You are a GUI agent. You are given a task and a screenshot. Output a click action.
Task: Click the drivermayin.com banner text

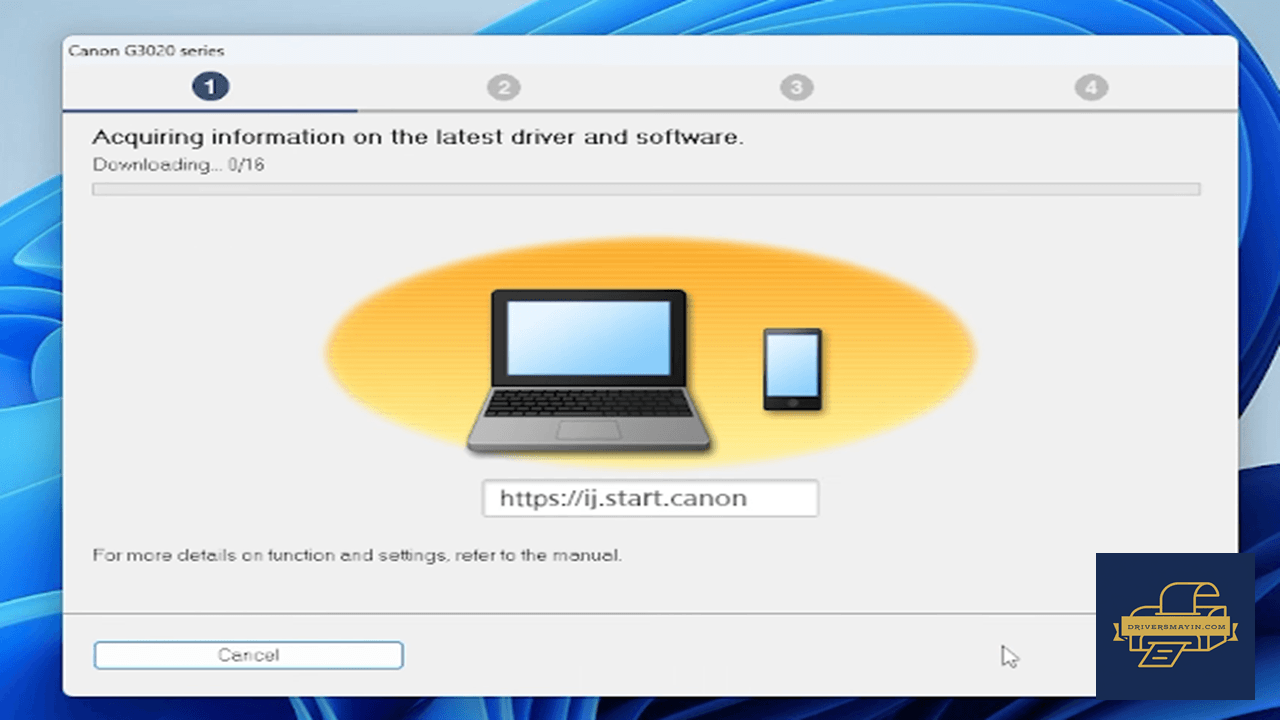(x=1175, y=627)
